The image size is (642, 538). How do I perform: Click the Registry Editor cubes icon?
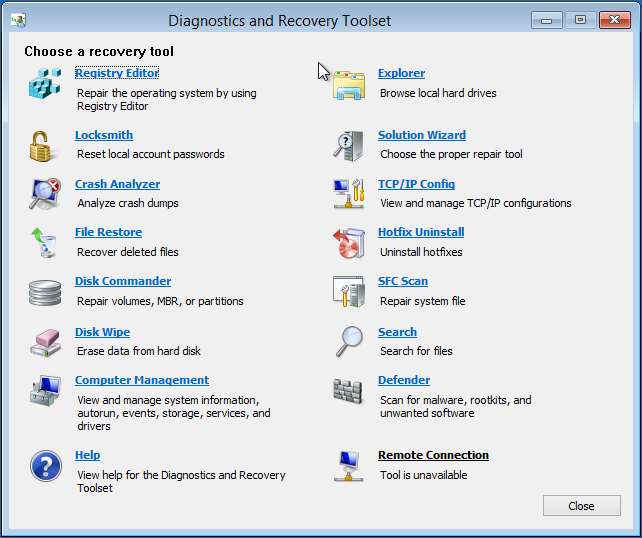(45, 84)
